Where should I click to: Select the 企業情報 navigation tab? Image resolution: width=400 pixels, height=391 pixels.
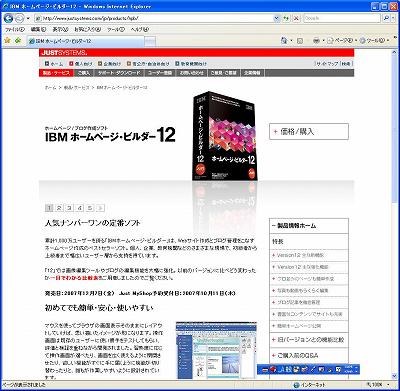(x=252, y=73)
